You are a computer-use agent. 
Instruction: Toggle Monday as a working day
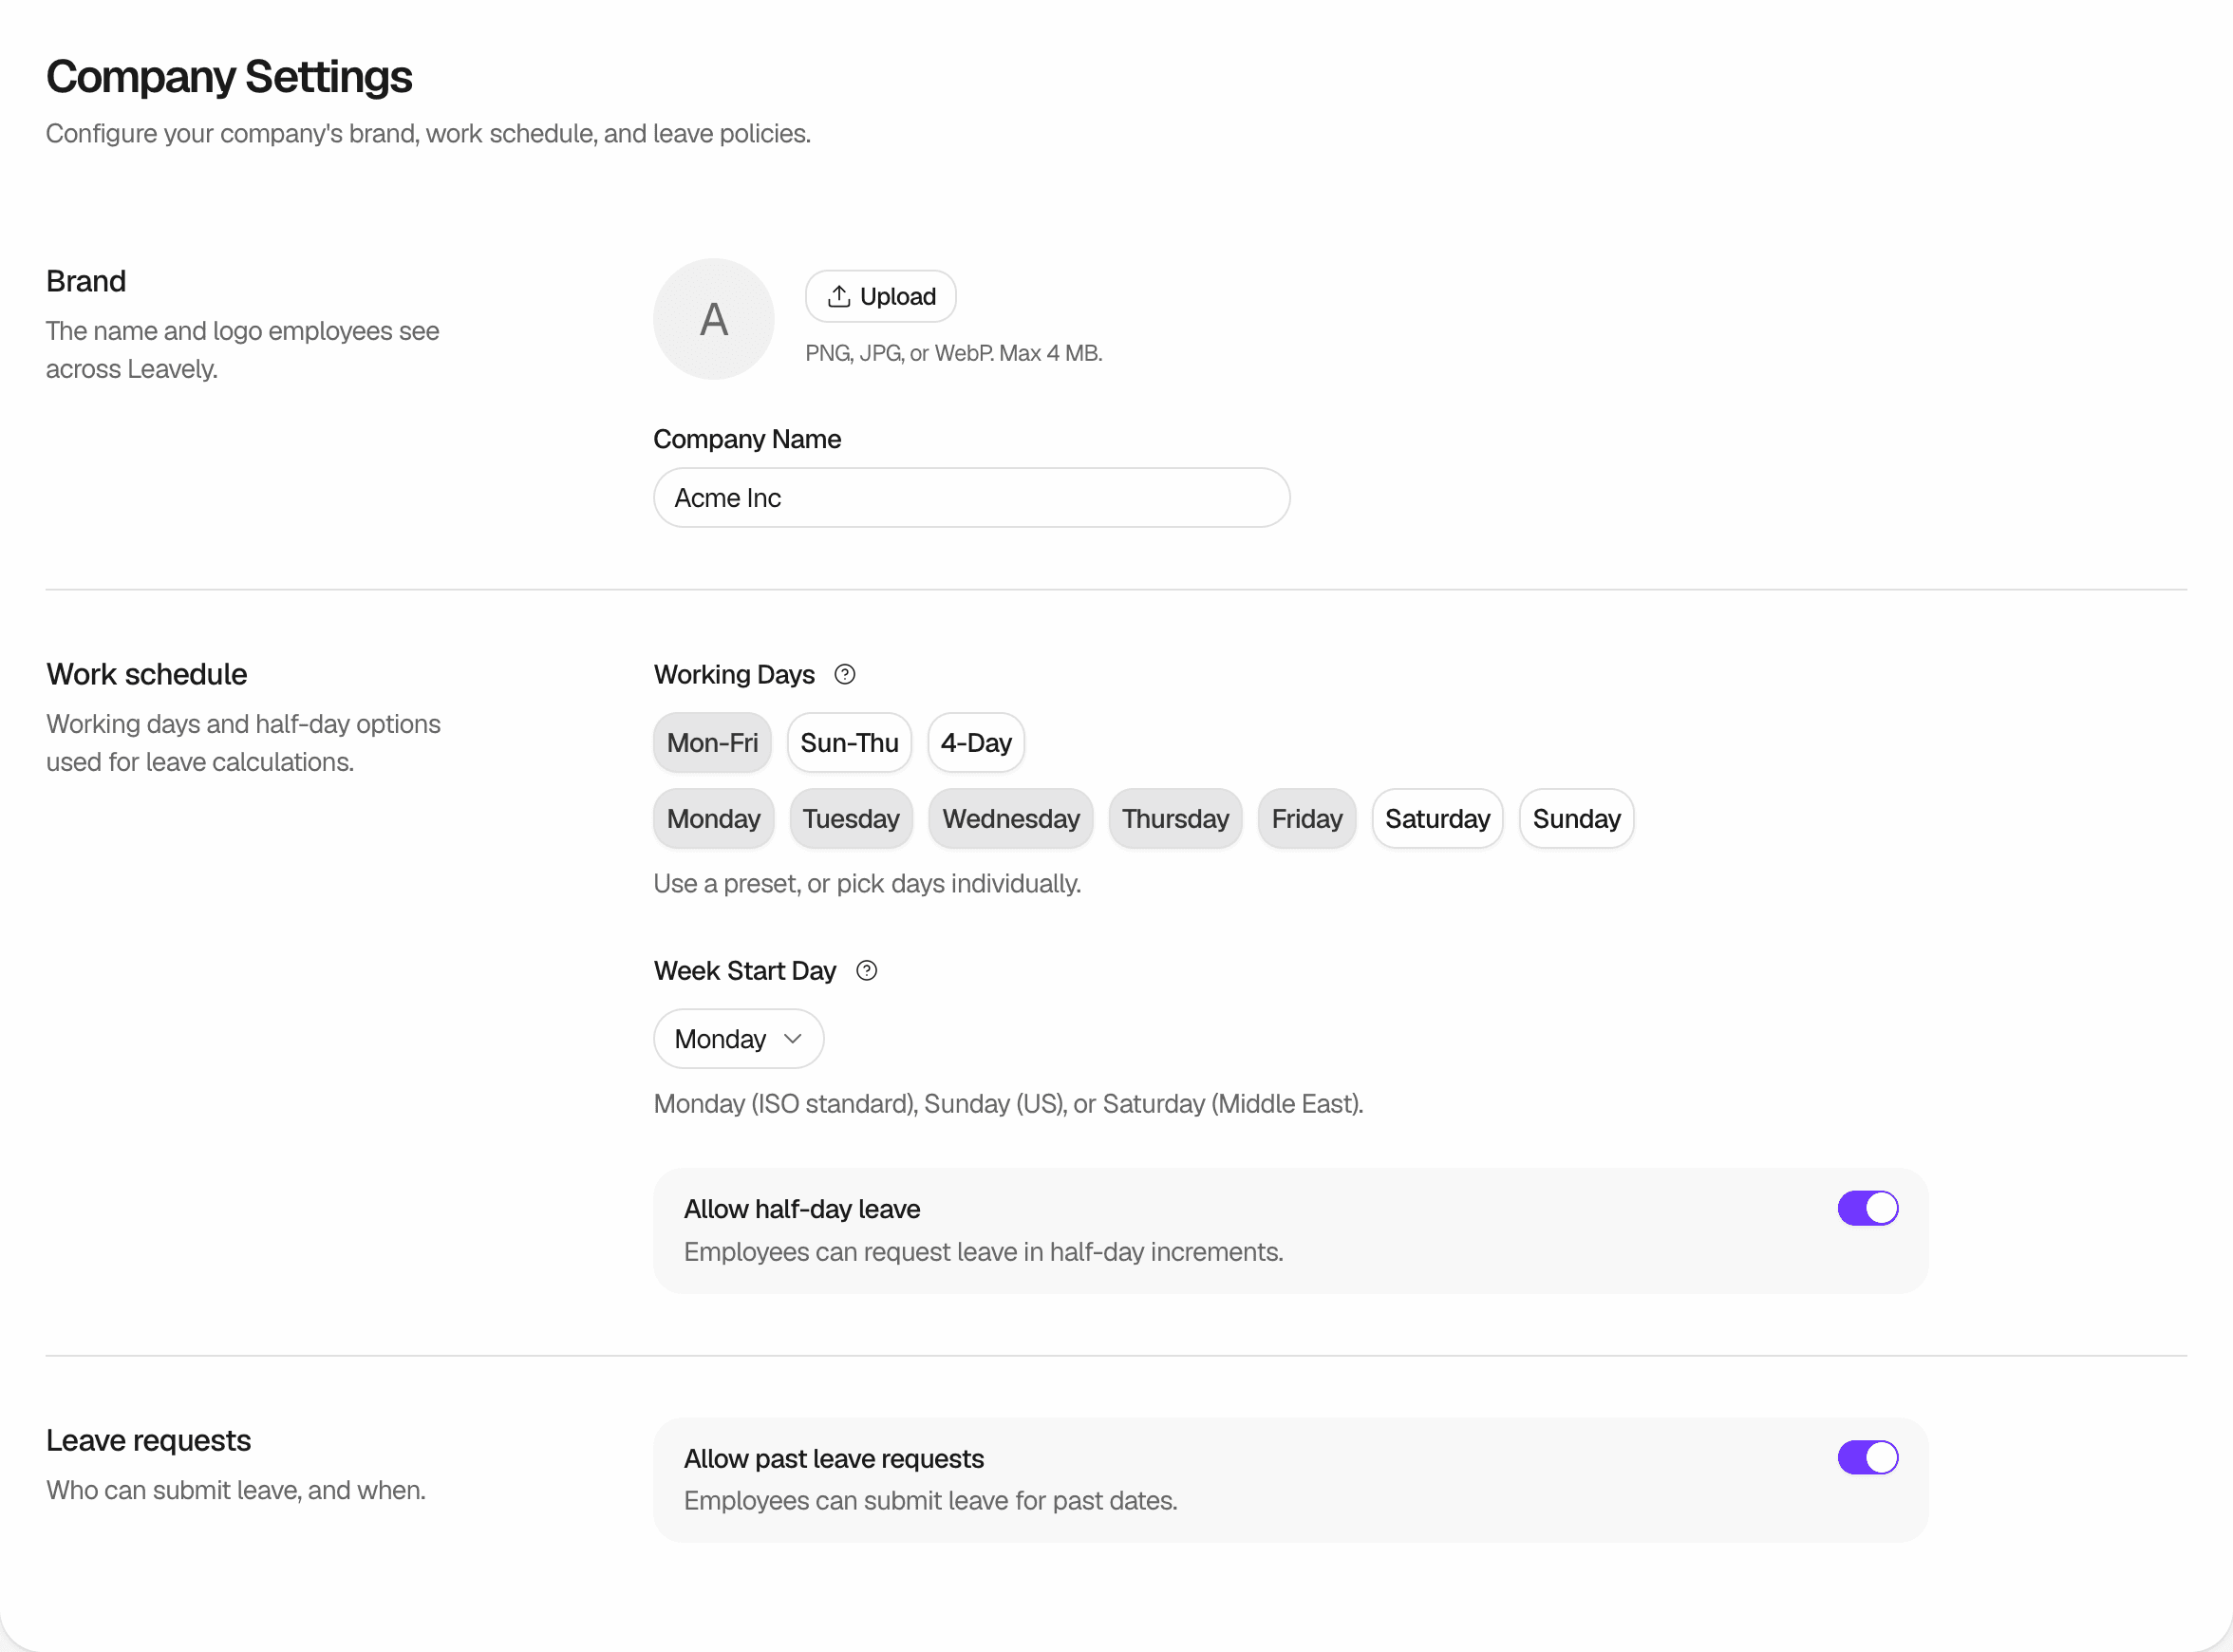point(713,818)
